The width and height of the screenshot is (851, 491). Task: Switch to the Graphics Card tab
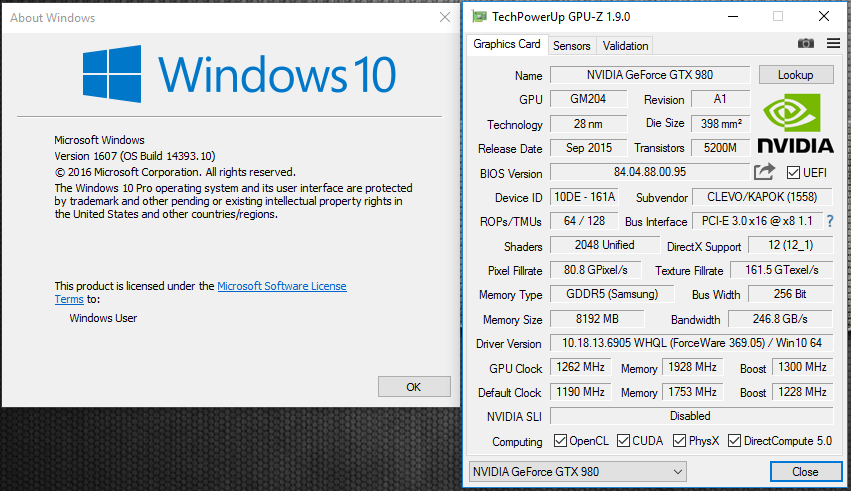click(506, 44)
